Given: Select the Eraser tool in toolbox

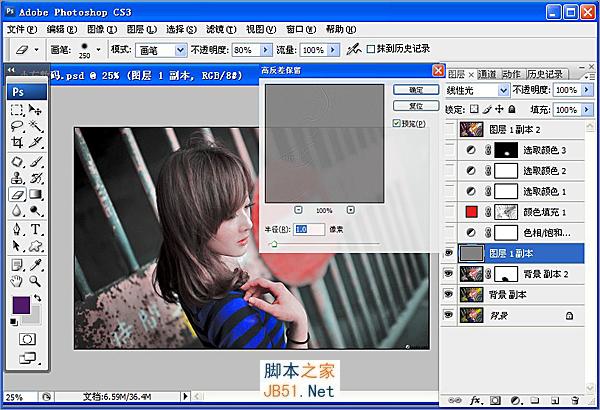Looking at the screenshot, I should coord(17,194).
